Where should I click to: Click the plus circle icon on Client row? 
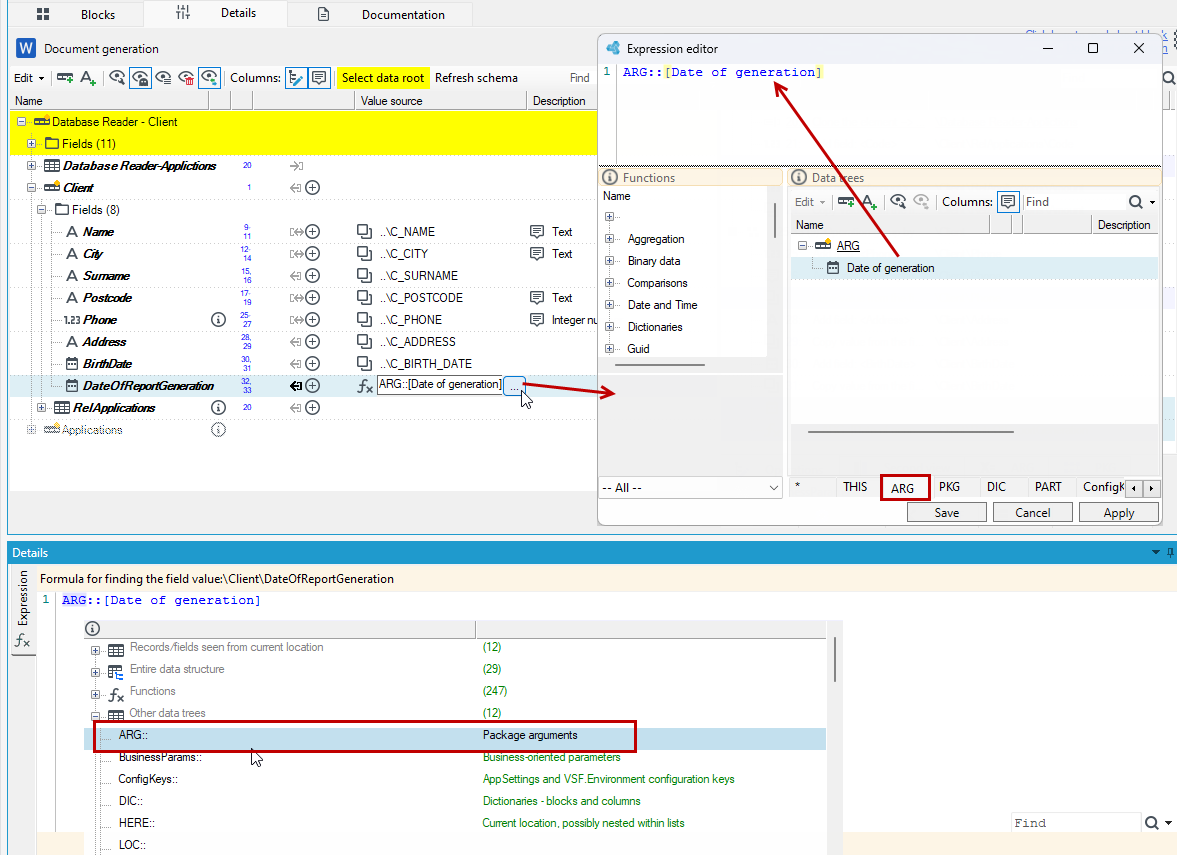(x=313, y=188)
